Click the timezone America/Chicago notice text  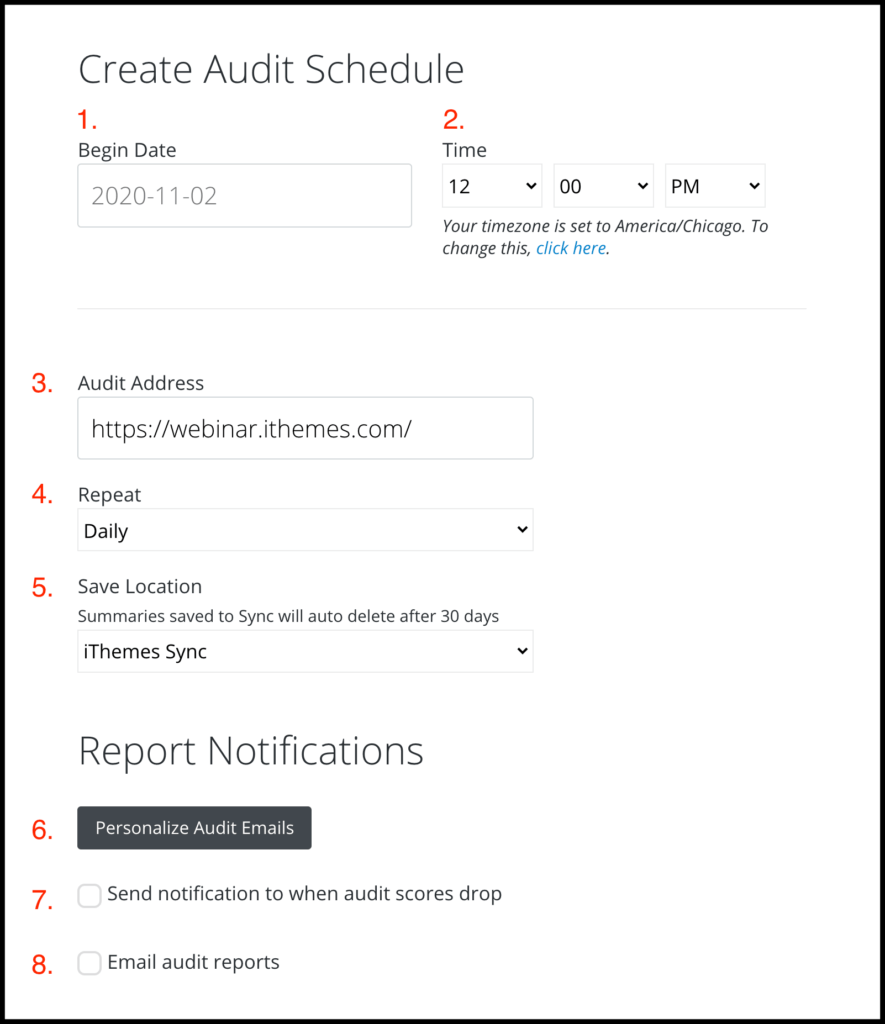[x=605, y=237]
